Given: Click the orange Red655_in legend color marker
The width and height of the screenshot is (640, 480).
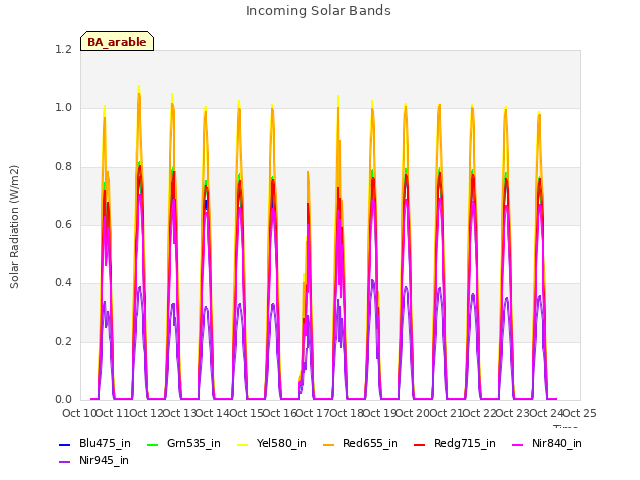Looking at the screenshot, I should 329,444.
